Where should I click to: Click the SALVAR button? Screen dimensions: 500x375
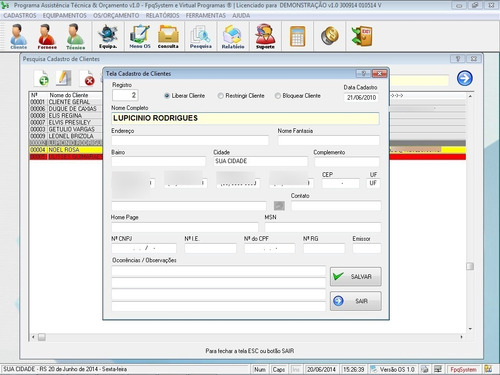356,276
